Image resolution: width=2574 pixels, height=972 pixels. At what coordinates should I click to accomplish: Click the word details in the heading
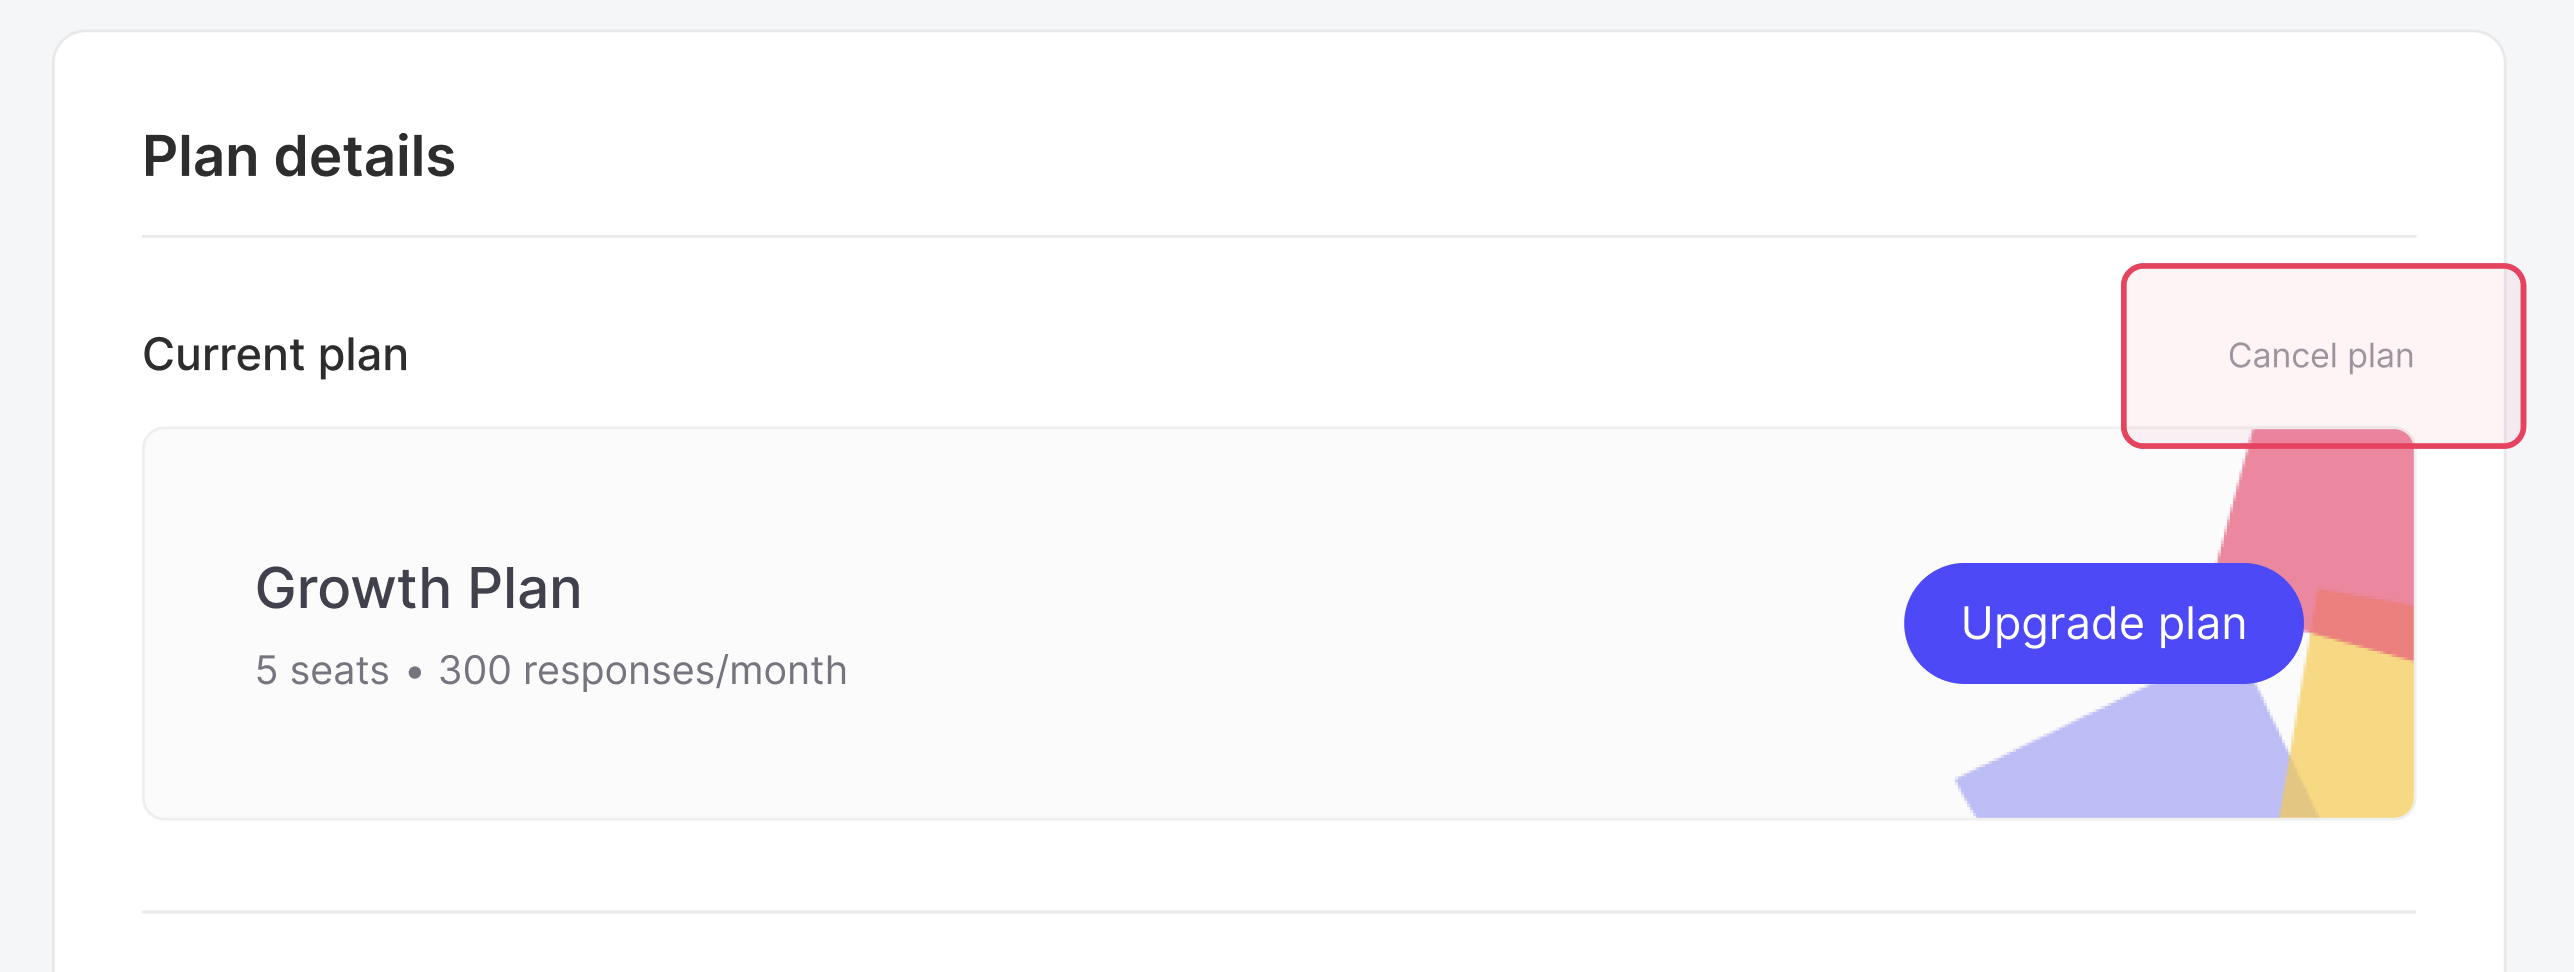click(365, 157)
